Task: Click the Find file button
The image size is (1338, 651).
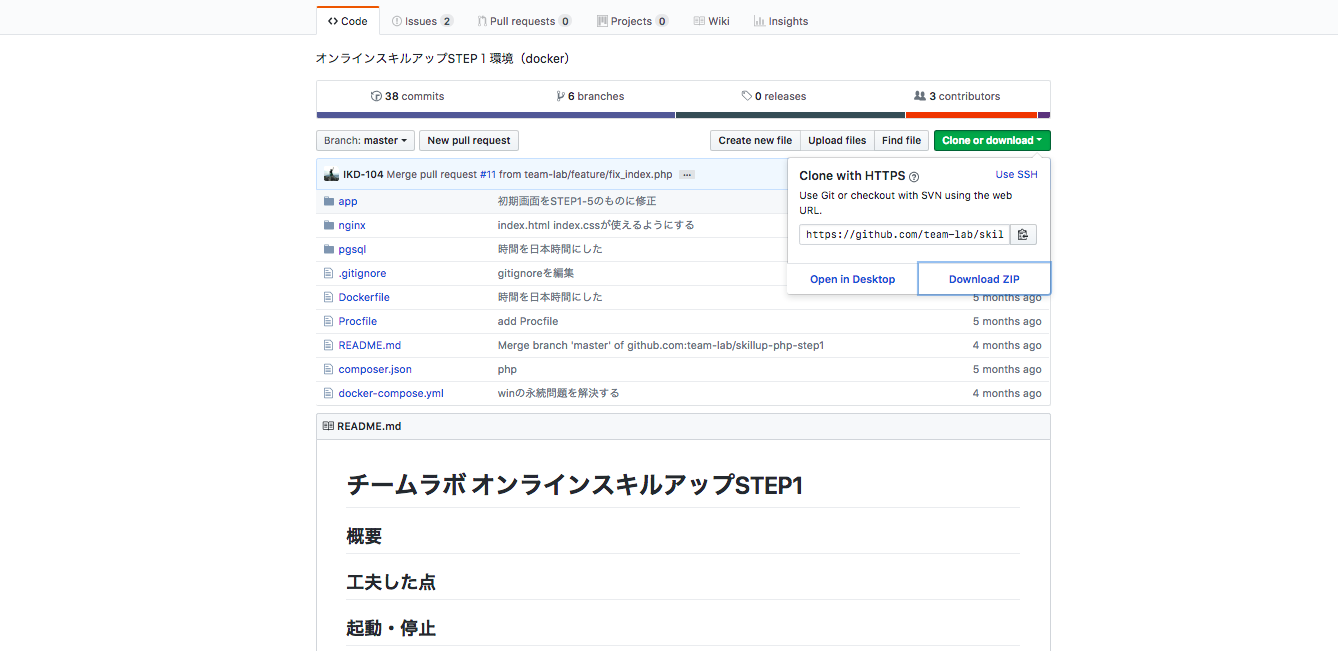Action: [901, 141]
